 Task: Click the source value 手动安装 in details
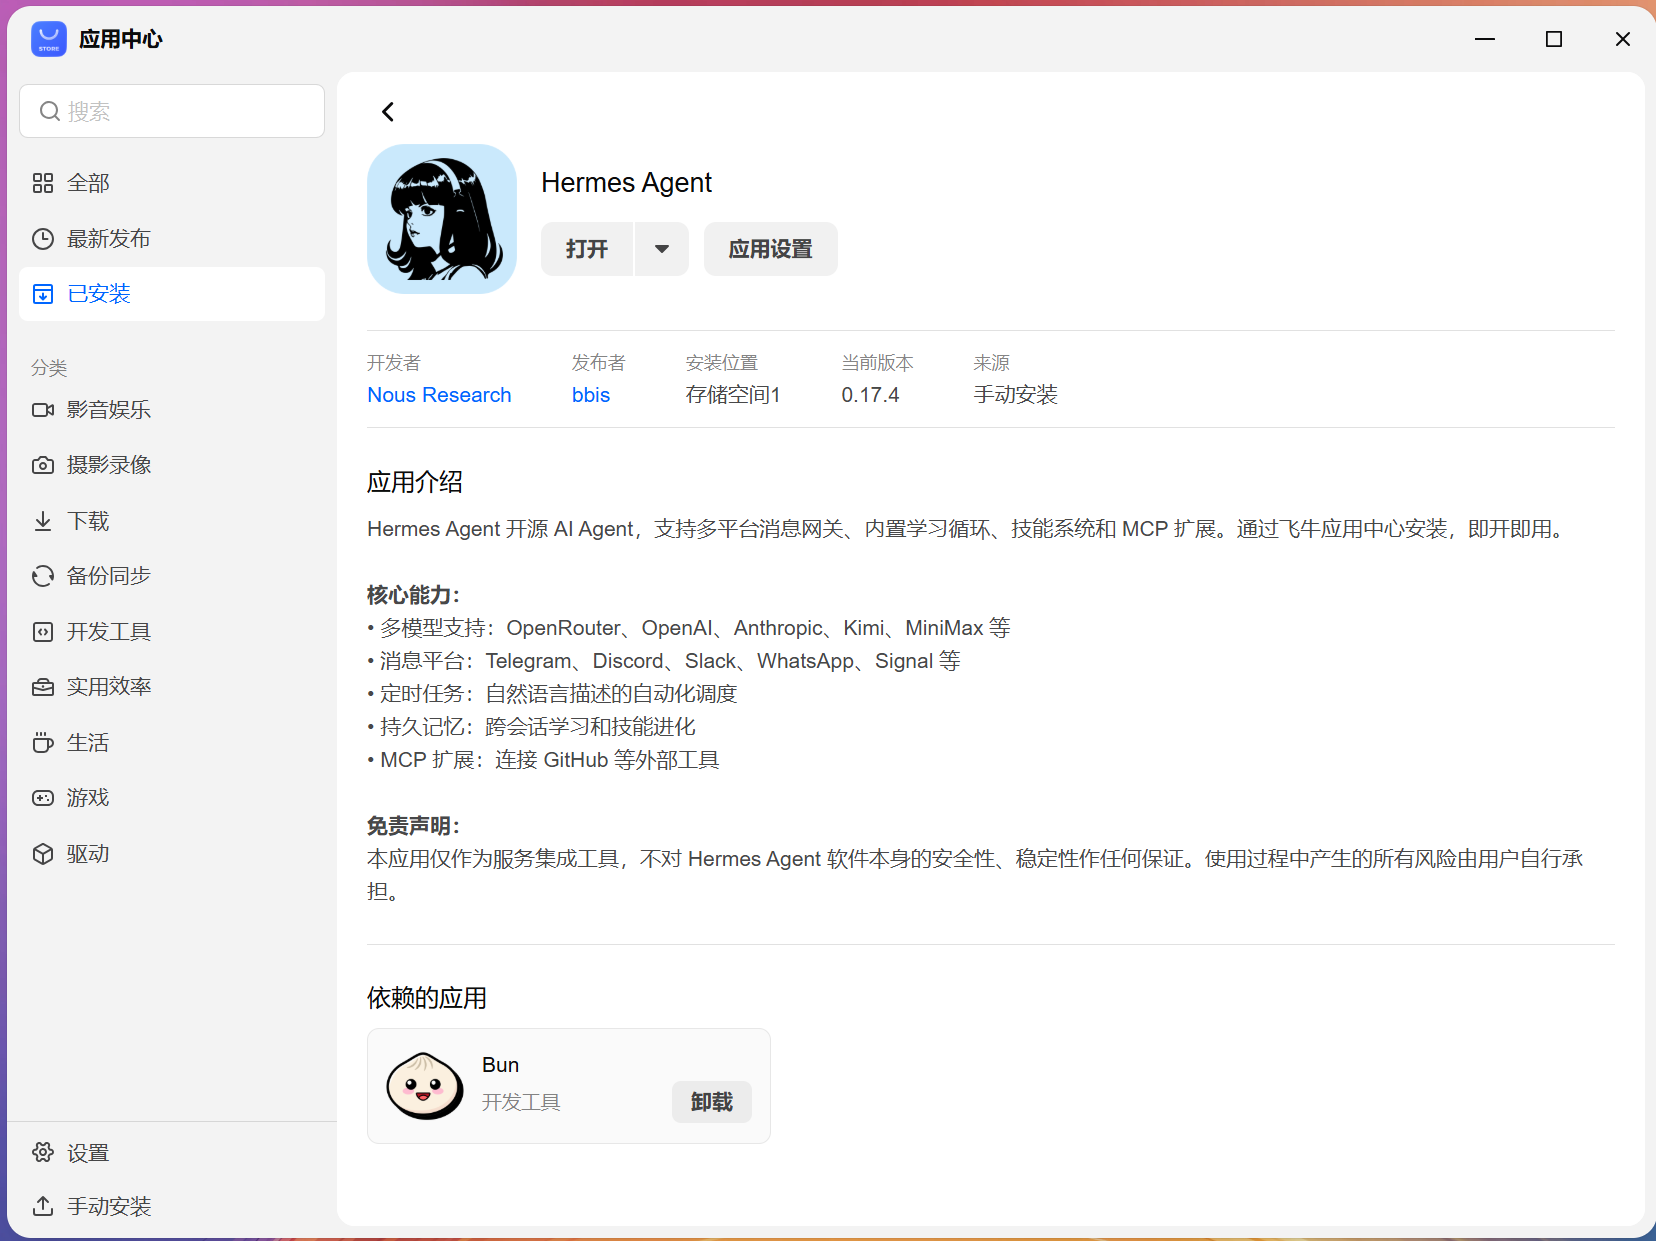point(1015,395)
